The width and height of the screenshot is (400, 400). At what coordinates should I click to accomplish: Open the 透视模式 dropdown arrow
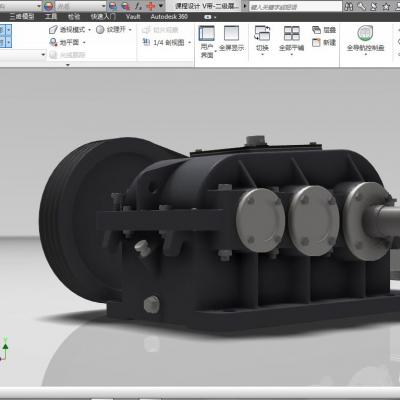[x=89, y=30]
